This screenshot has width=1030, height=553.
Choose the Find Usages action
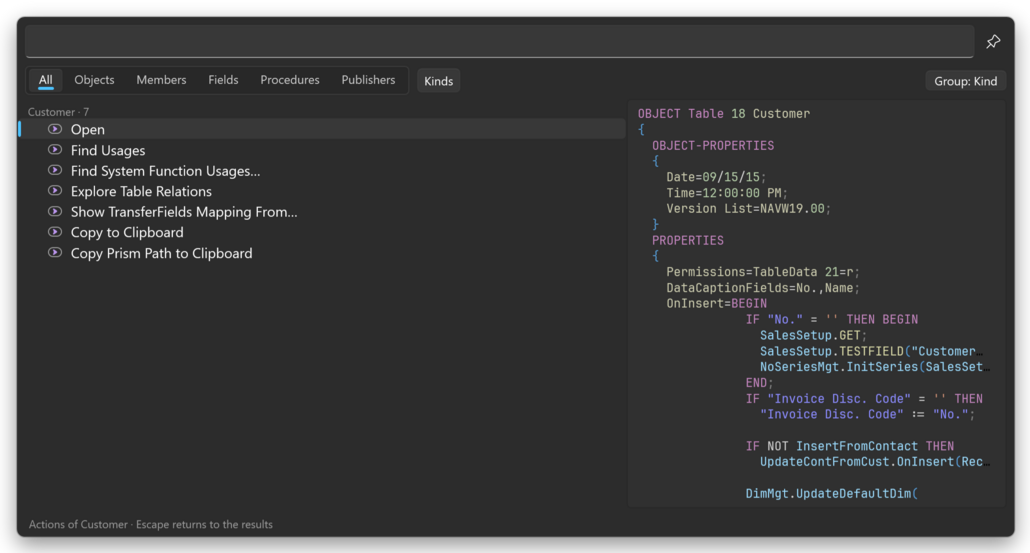[x=322, y=150]
